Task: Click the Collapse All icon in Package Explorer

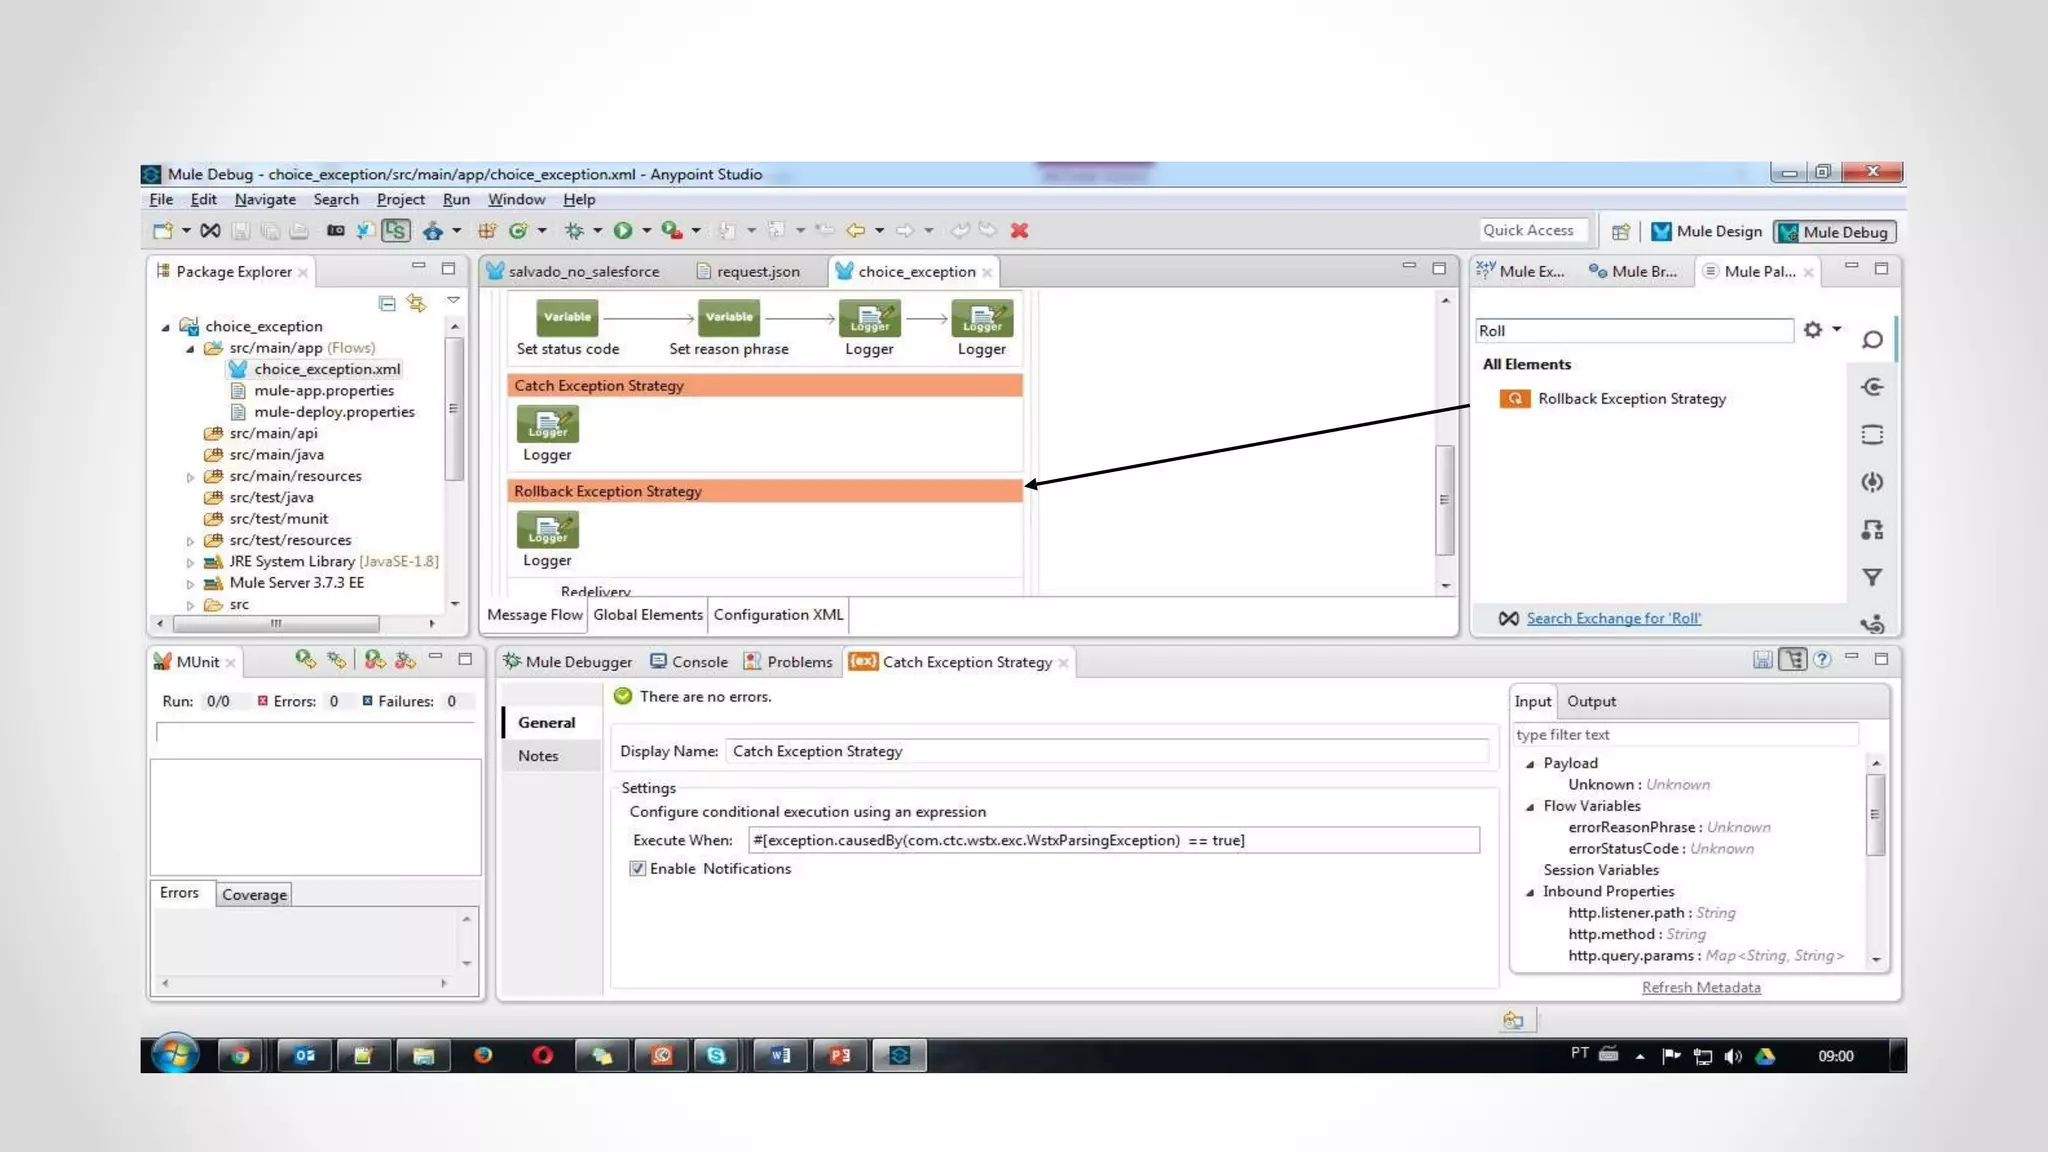Action: 387,303
